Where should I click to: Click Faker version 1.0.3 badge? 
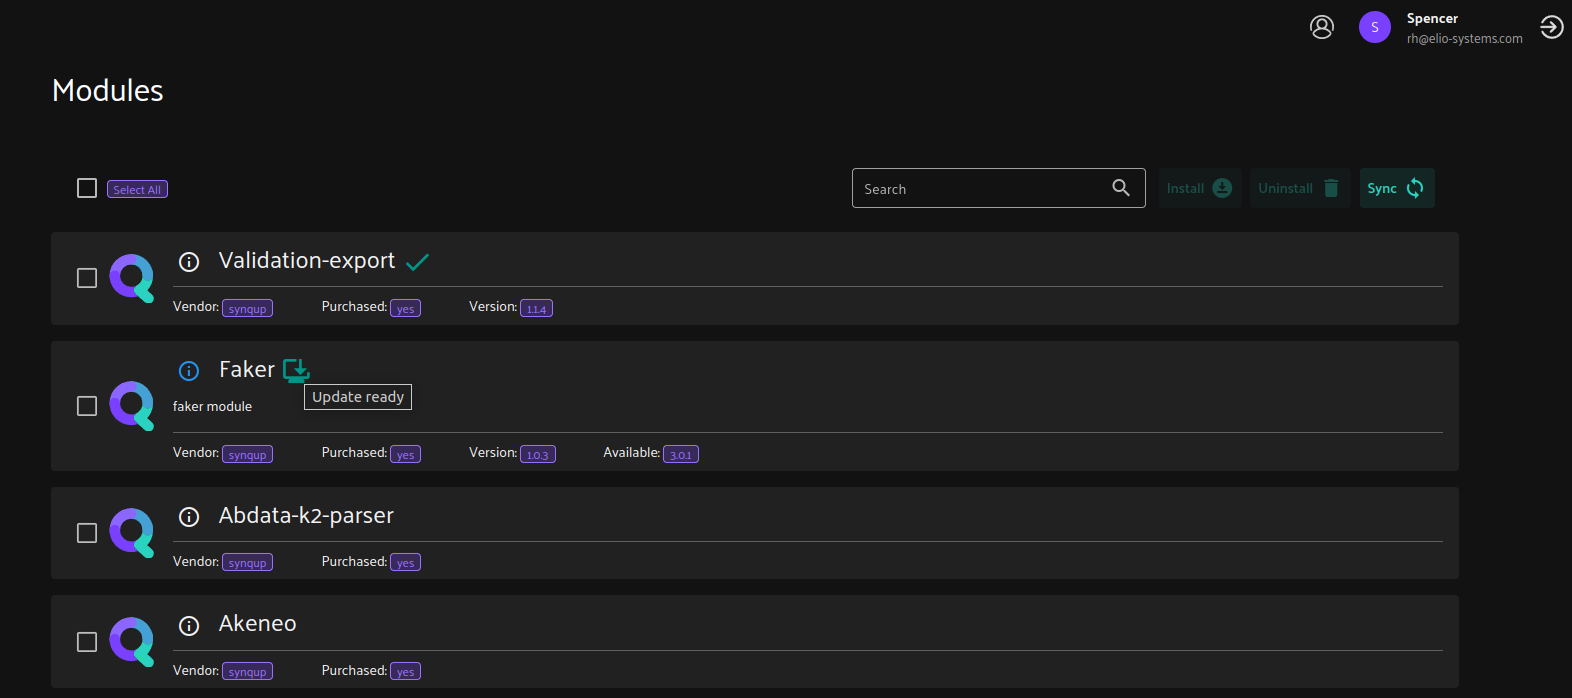point(538,454)
